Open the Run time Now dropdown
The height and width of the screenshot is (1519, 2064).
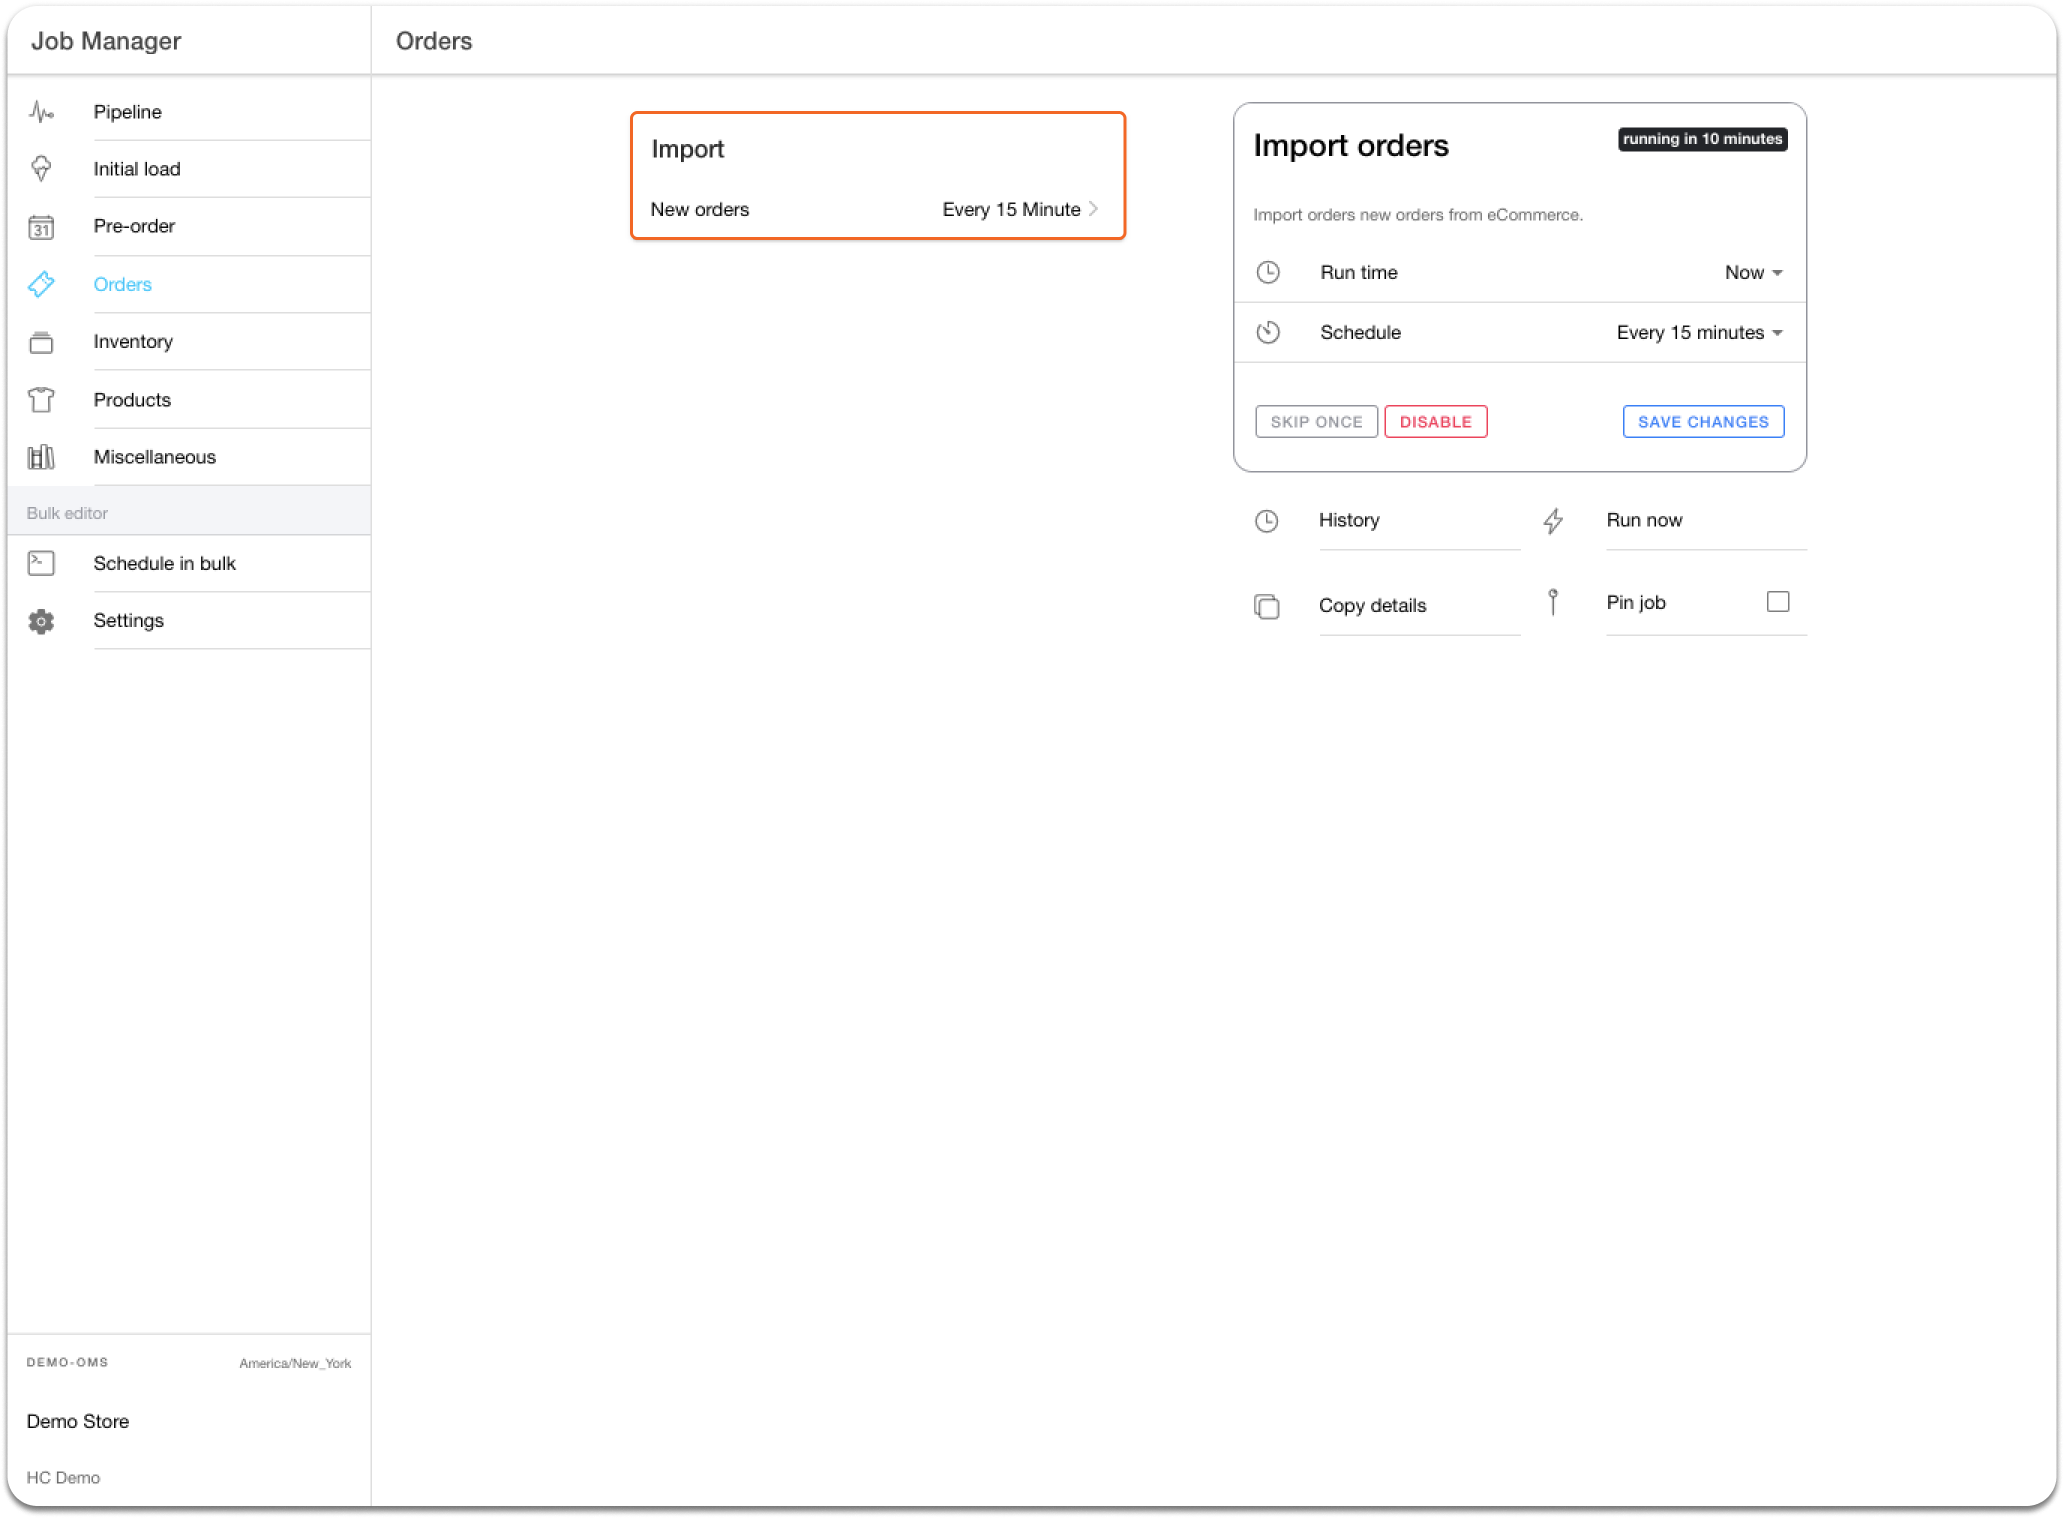1753,273
